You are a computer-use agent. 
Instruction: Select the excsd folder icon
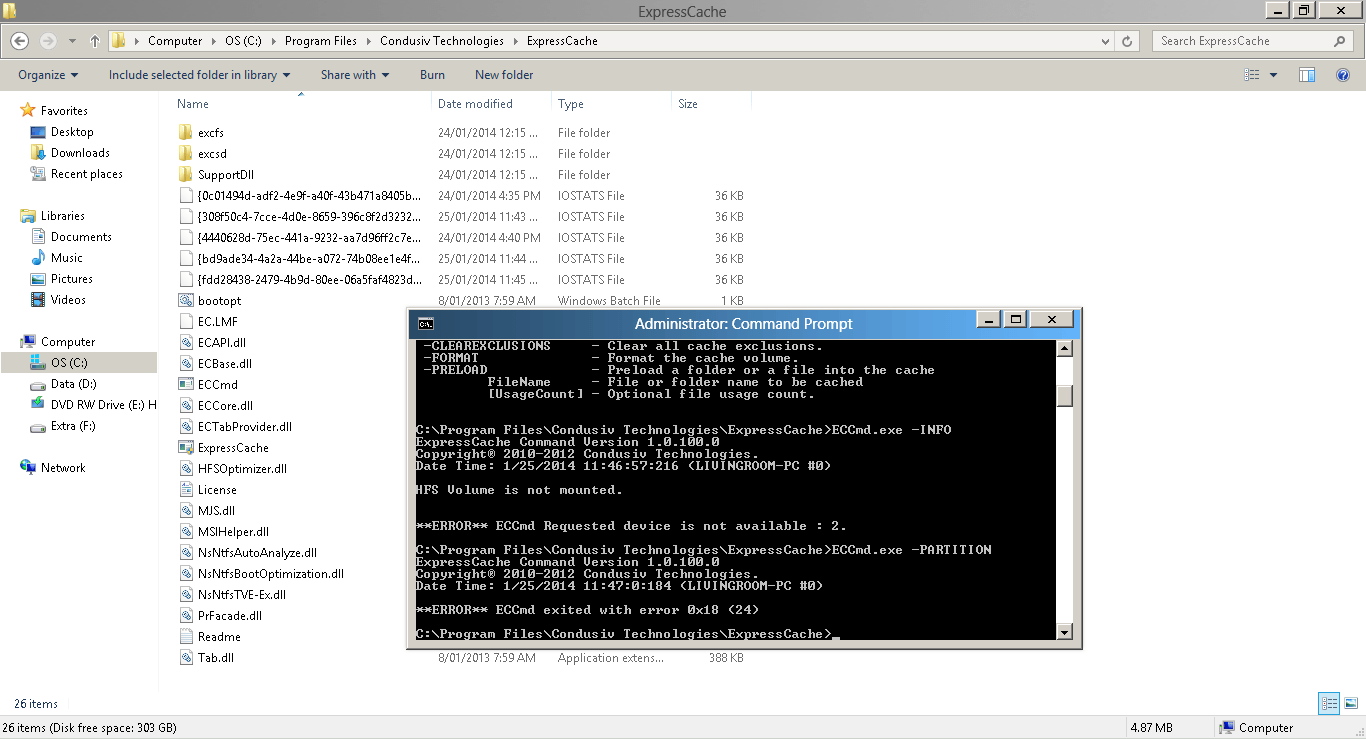[185, 154]
